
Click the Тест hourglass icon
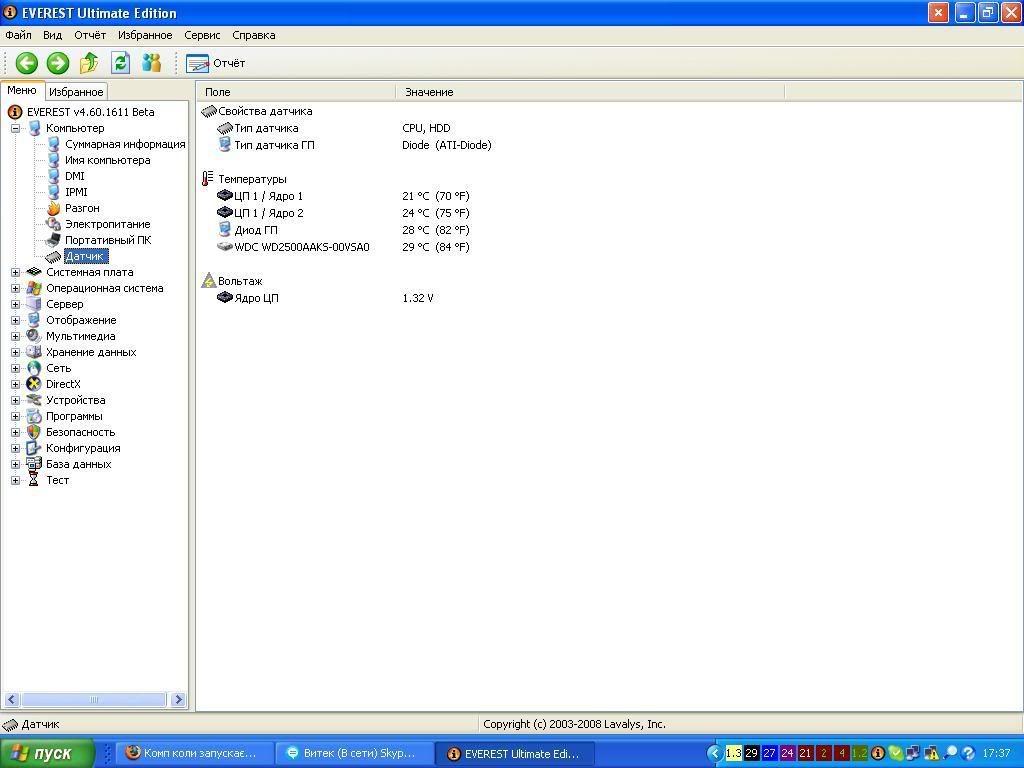(34, 480)
